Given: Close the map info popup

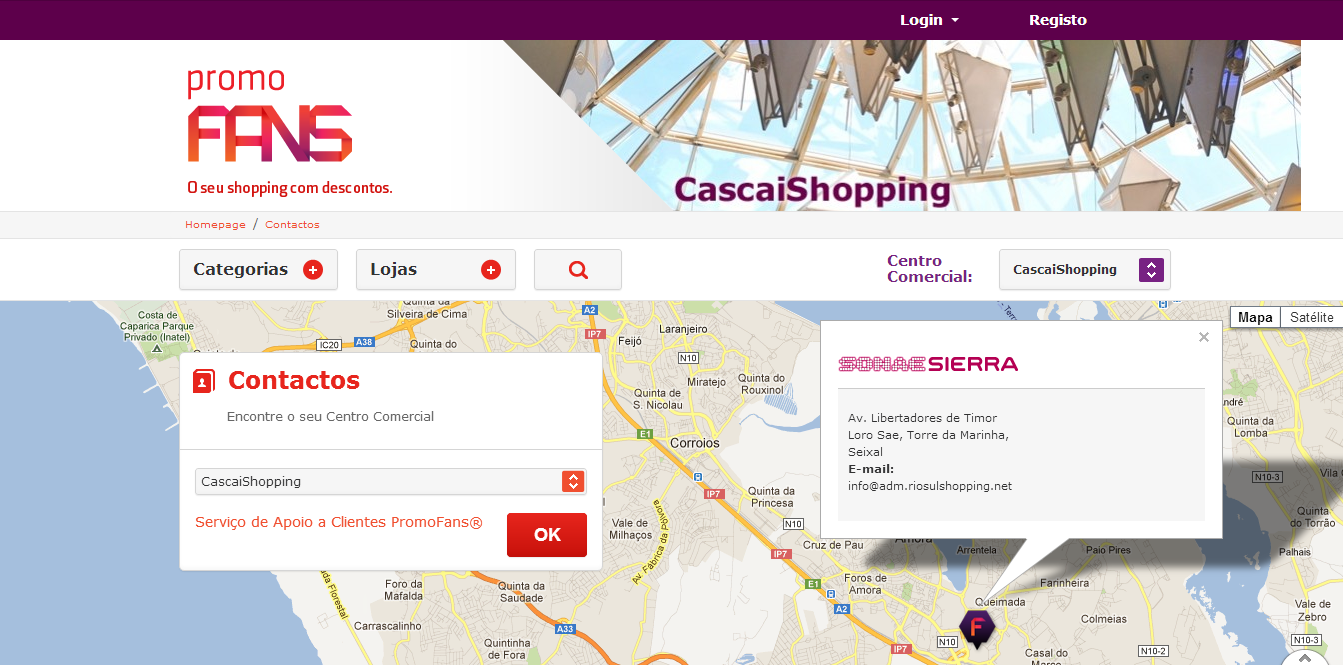Looking at the screenshot, I should [1204, 337].
